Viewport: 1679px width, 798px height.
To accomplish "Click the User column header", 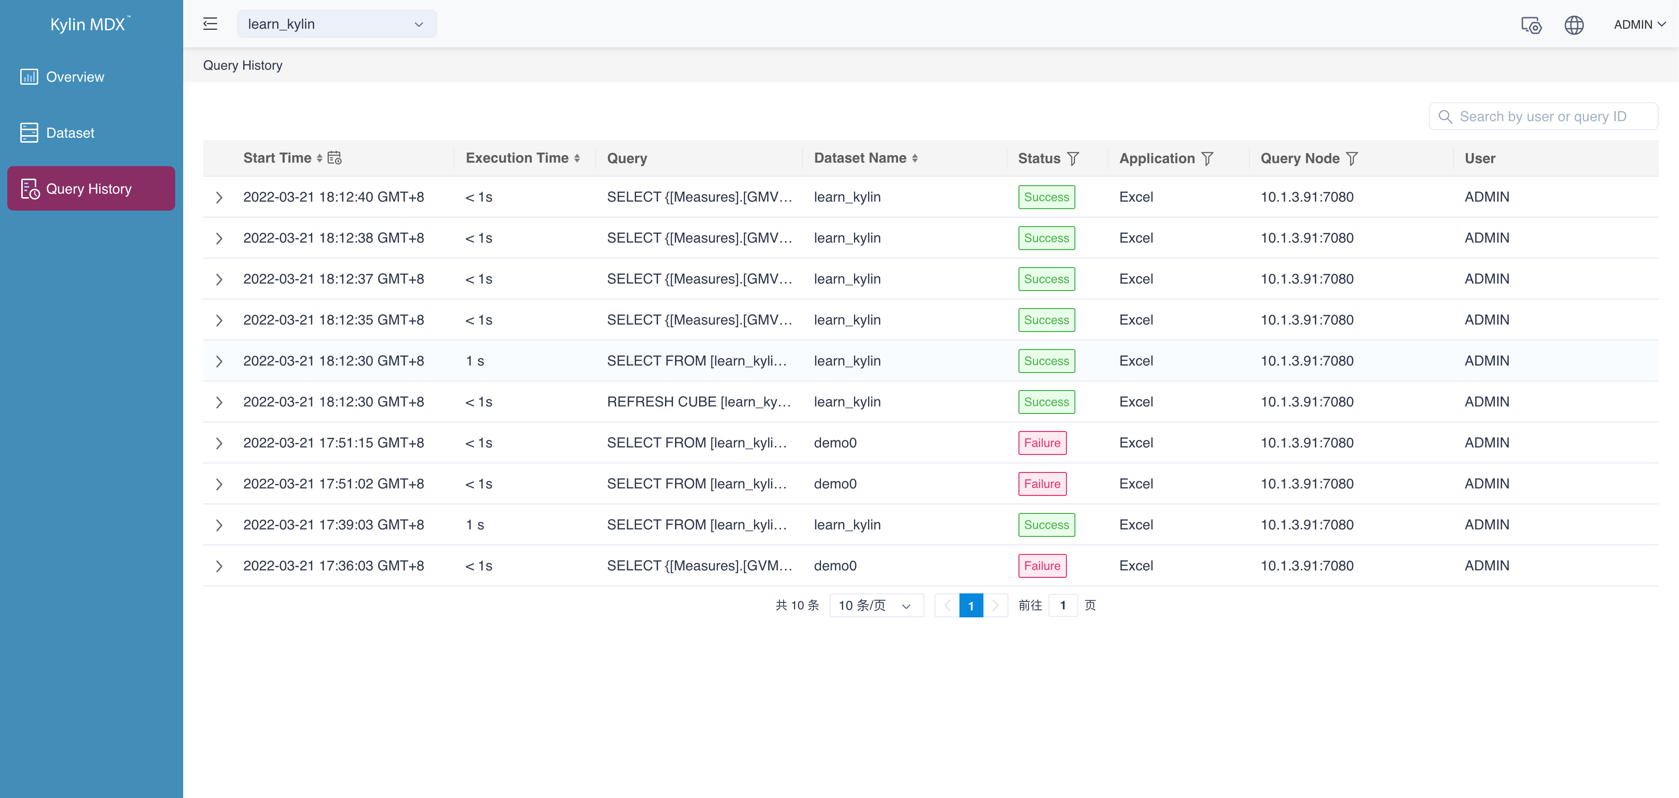I will (x=1480, y=158).
